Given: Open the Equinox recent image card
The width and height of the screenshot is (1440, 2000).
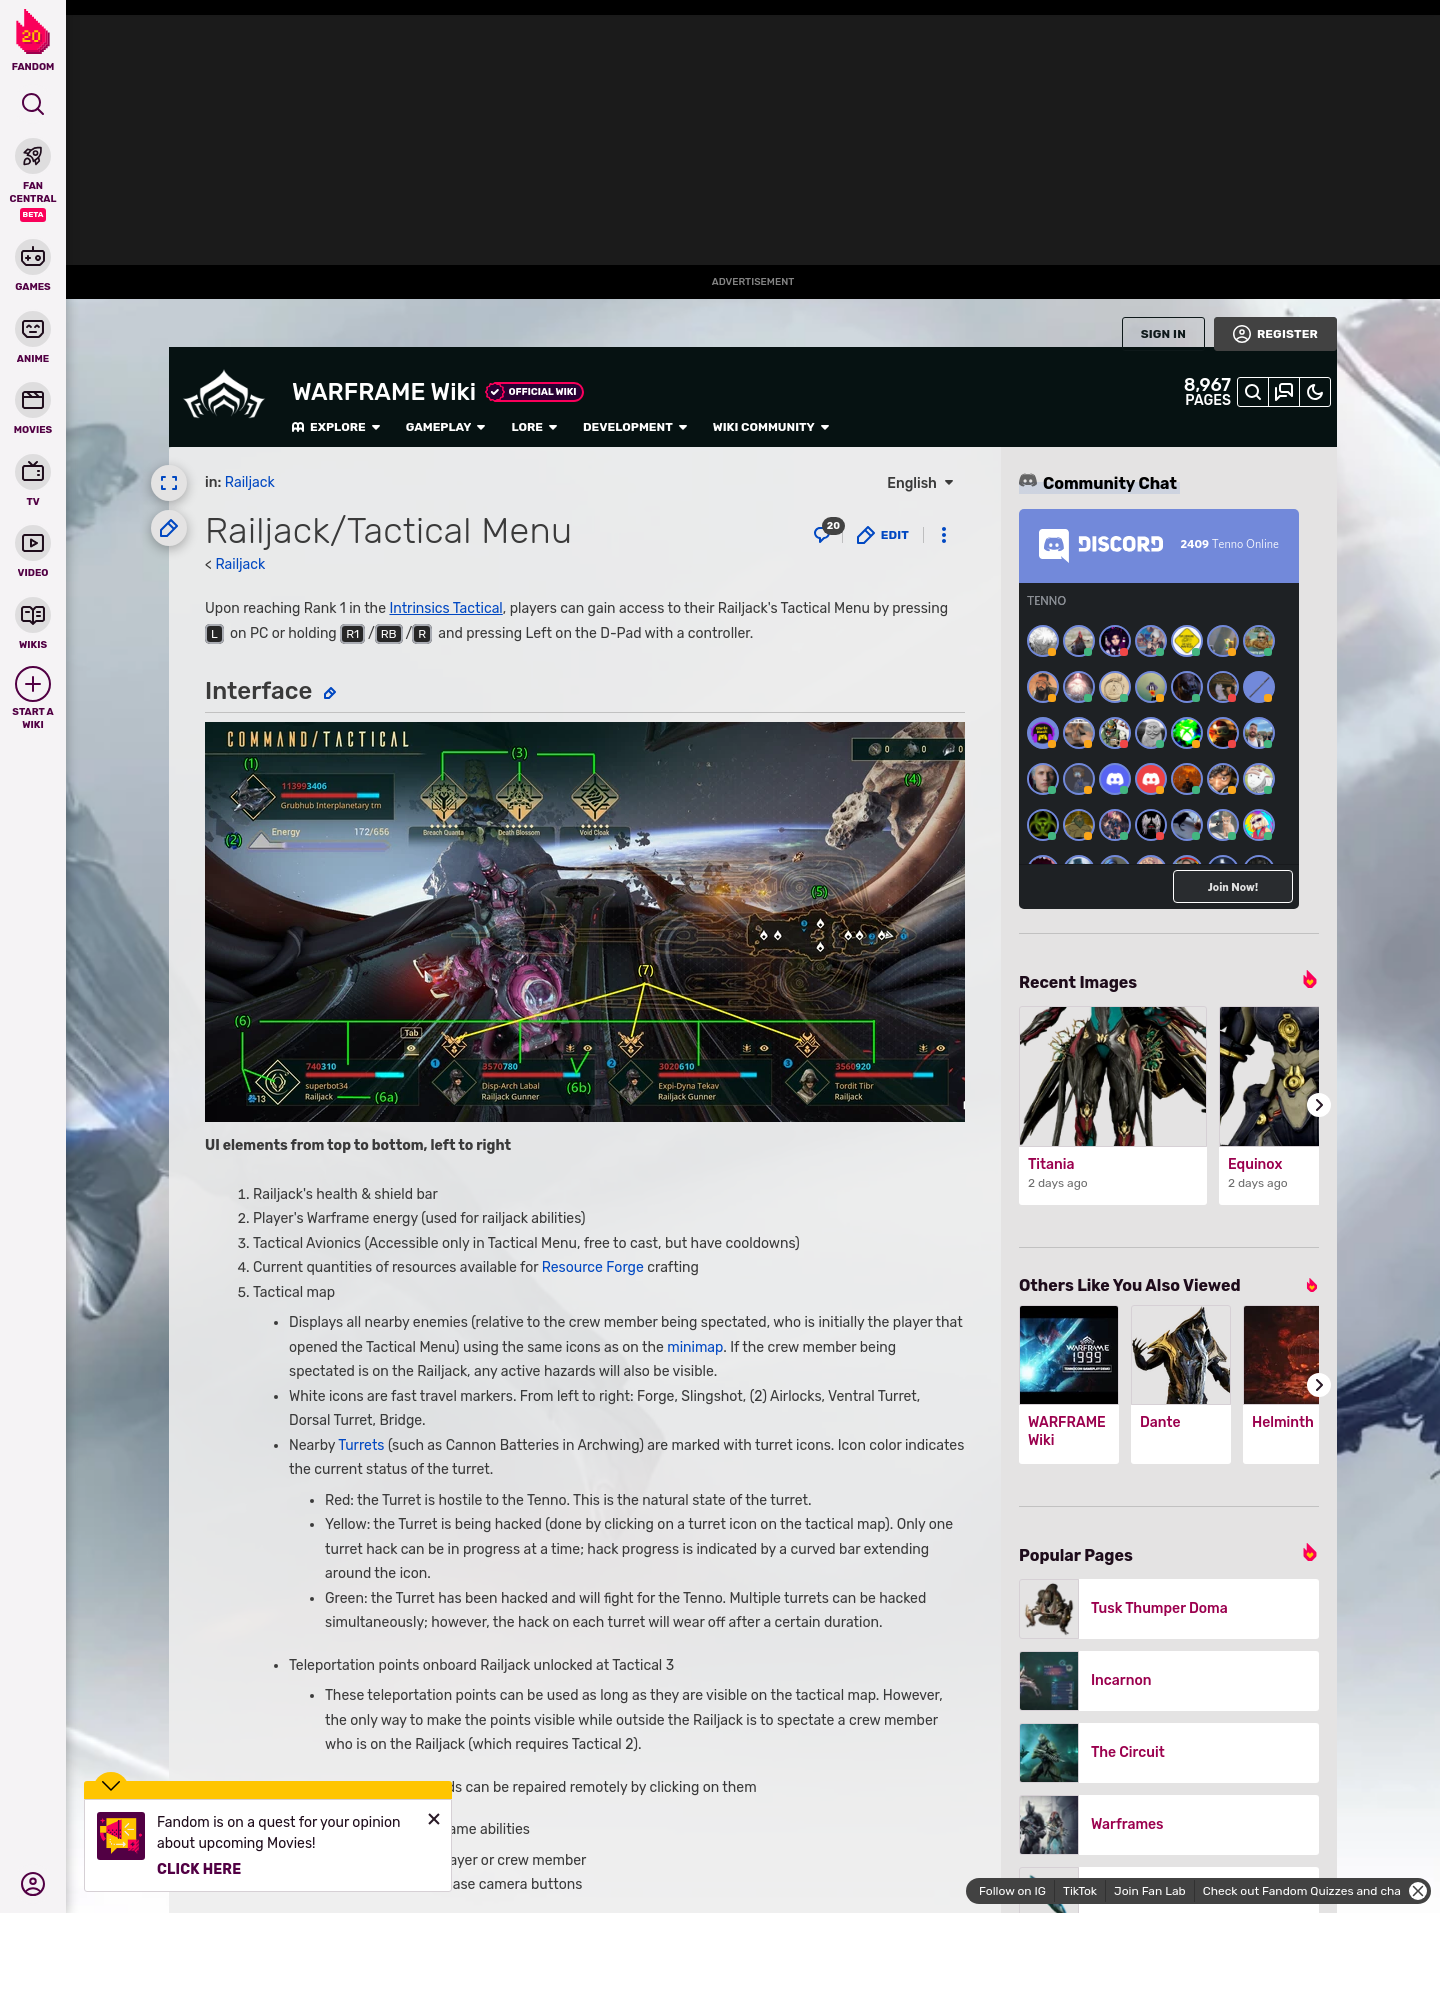Looking at the screenshot, I should point(1269,1105).
